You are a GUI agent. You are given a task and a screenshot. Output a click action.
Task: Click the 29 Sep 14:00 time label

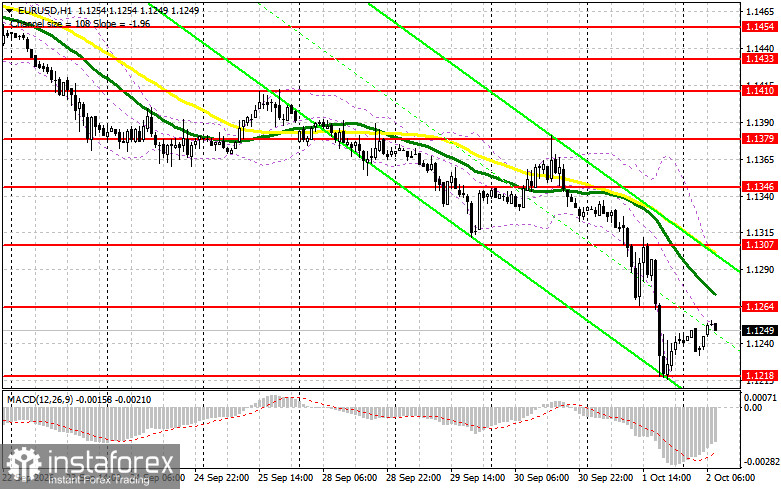pyautogui.click(x=477, y=478)
